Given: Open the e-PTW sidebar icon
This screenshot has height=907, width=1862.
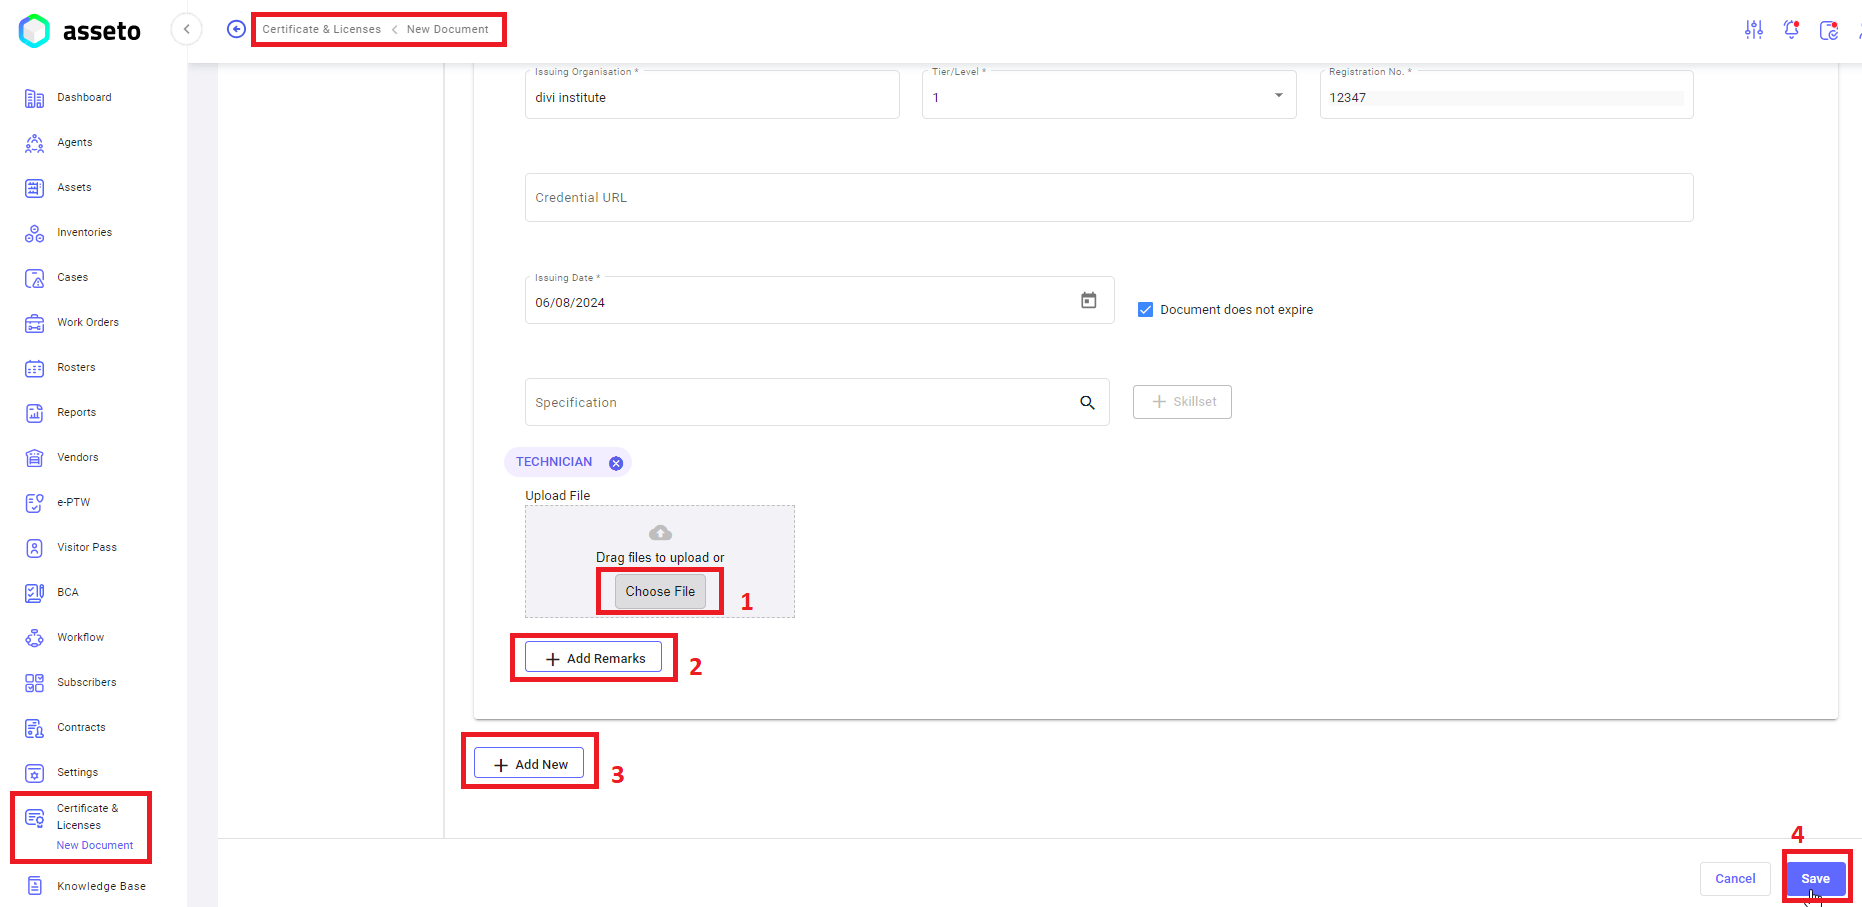Looking at the screenshot, I should [34, 503].
